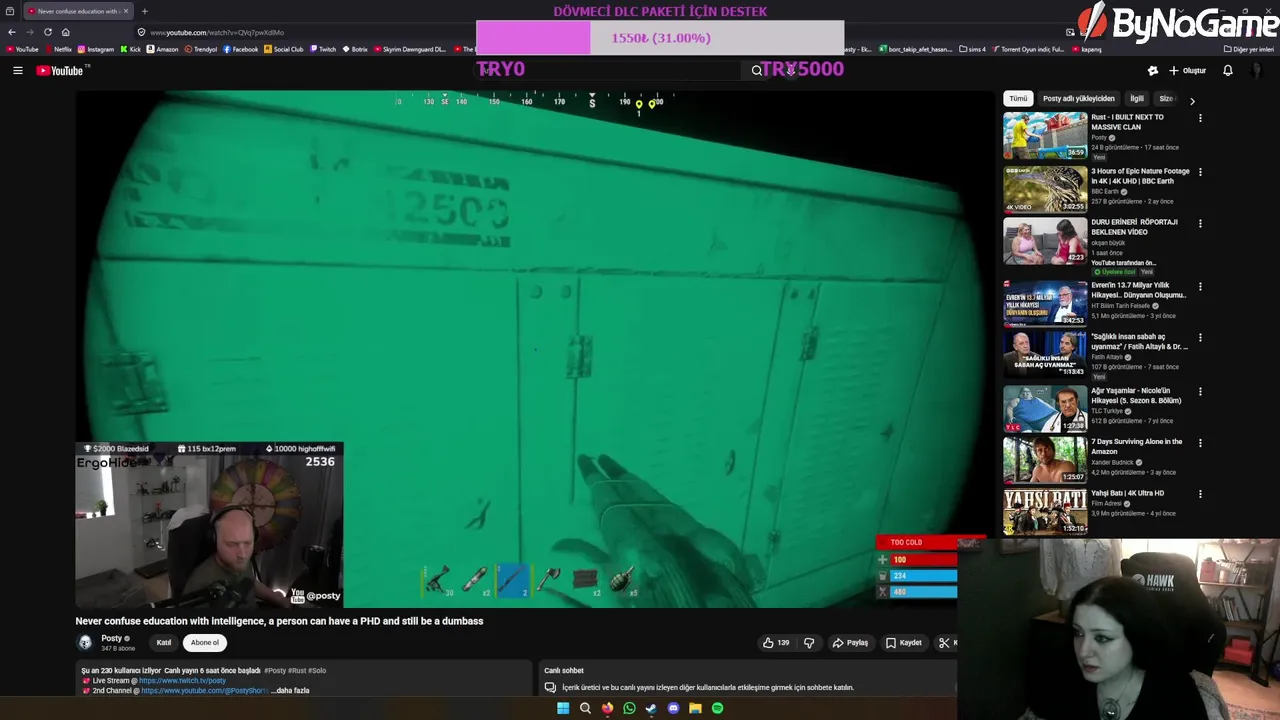The height and width of the screenshot is (720, 1280).
Task: Open options menu for Epic Nature Footage video
Action: (1200, 172)
